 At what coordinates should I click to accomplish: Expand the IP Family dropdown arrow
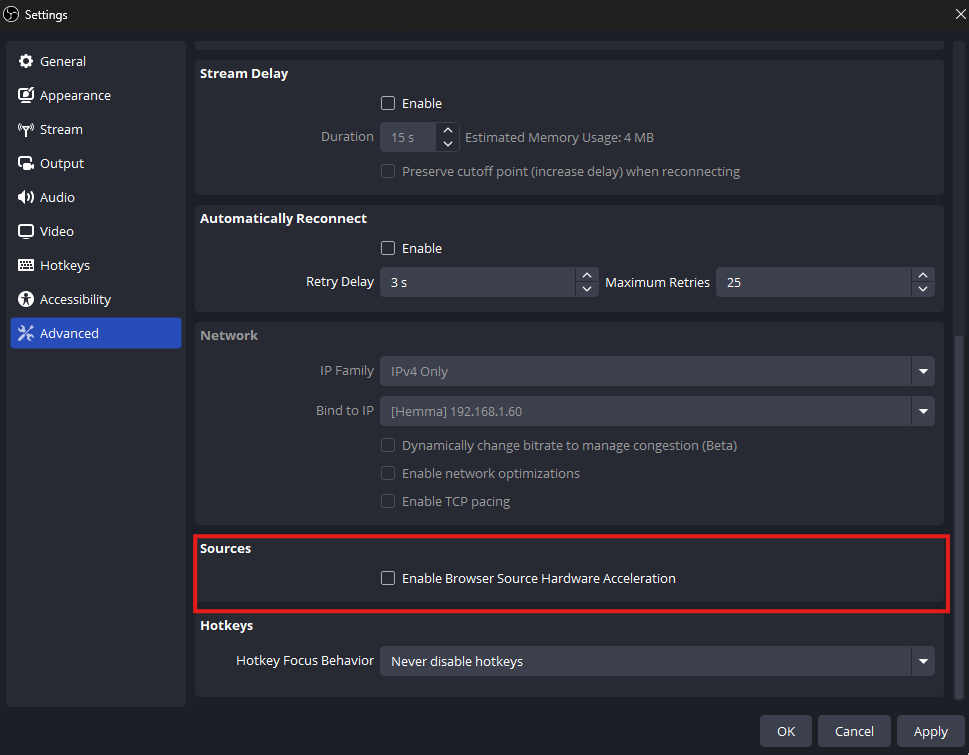pyautogui.click(x=923, y=371)
